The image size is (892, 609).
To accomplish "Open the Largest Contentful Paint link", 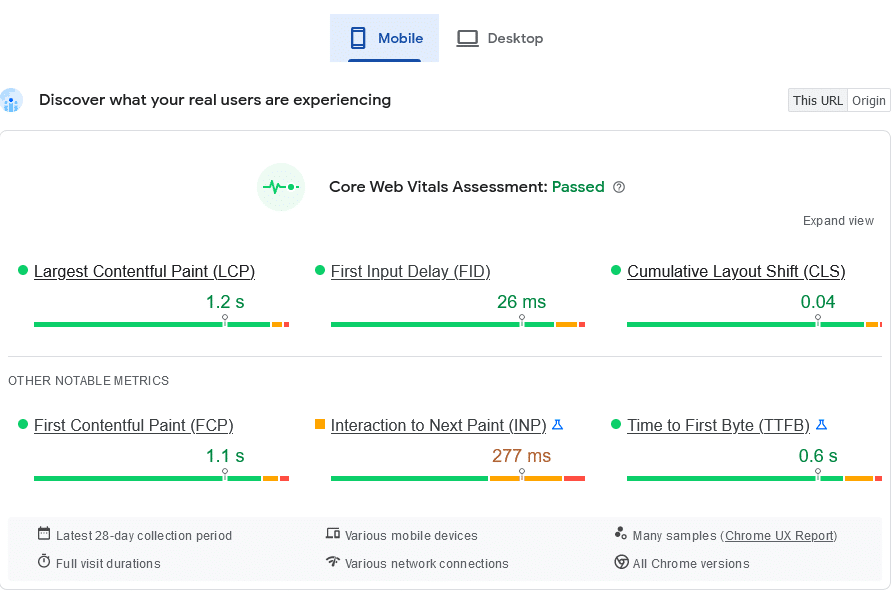I will pyautogui.click(x=143, y=271).
